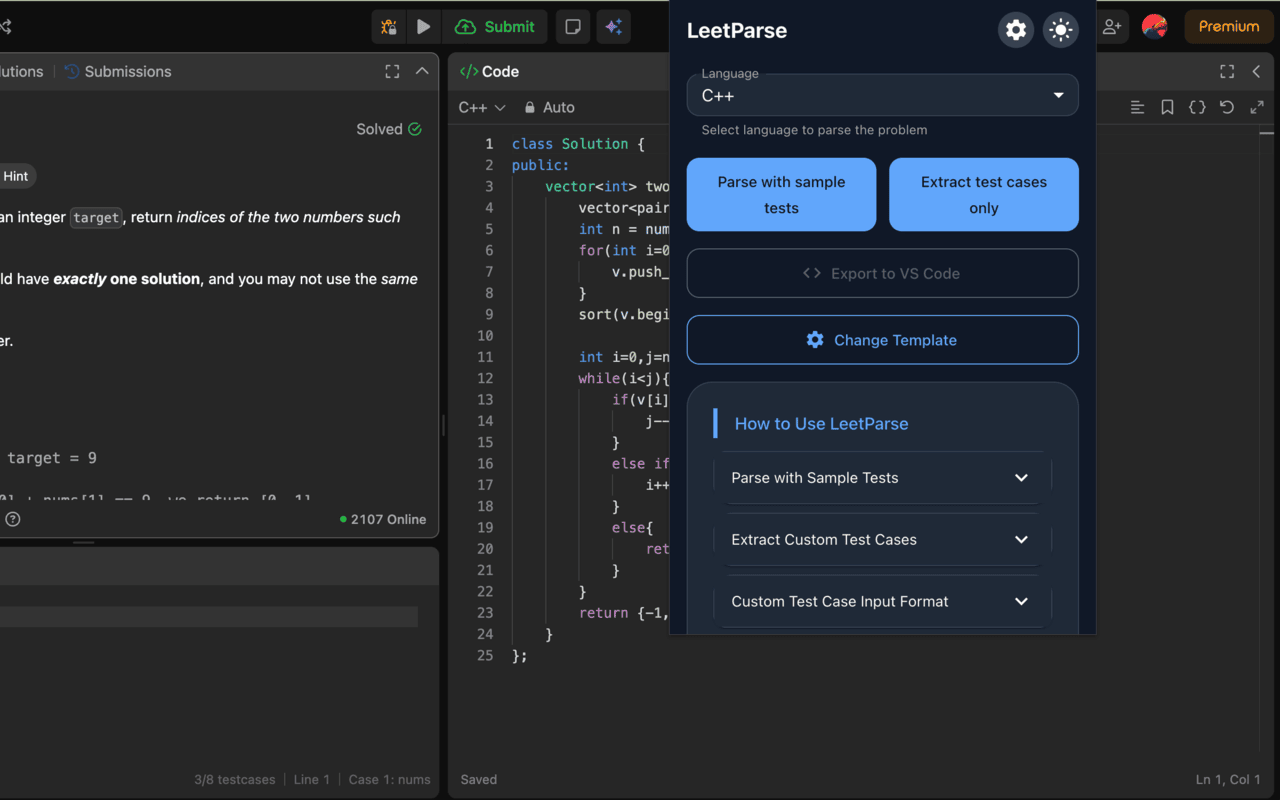Click the bookmark icon in editor toolbar
Image resolution: width=1280 pixels, height=800 pixels.
tap(1167, 107)
